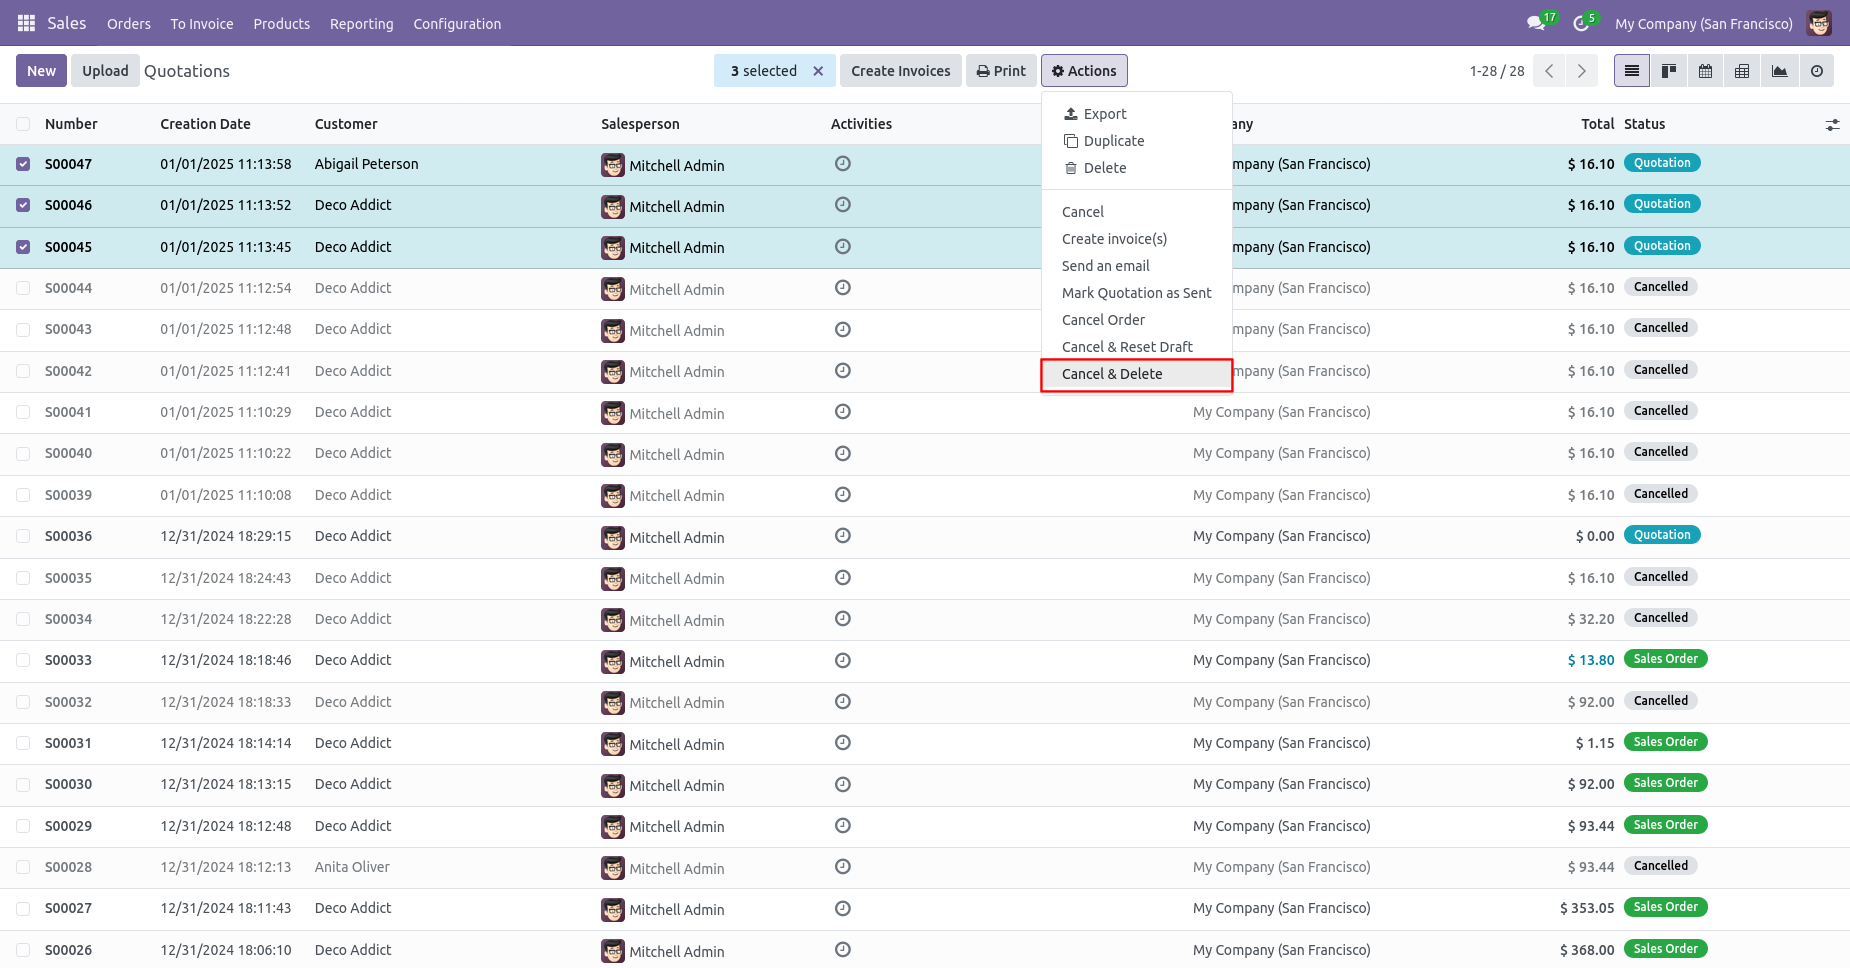Open activity clock for S00033
The width and height of the screenshot is (1850, 968).
[843, 660]
